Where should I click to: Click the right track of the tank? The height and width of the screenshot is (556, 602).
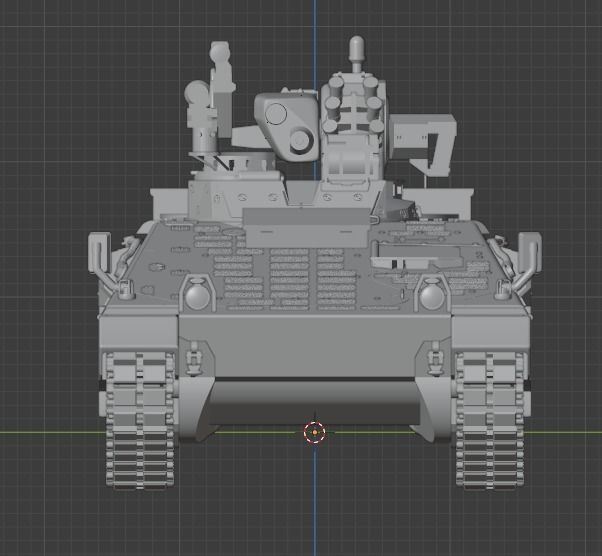point(490,420)
